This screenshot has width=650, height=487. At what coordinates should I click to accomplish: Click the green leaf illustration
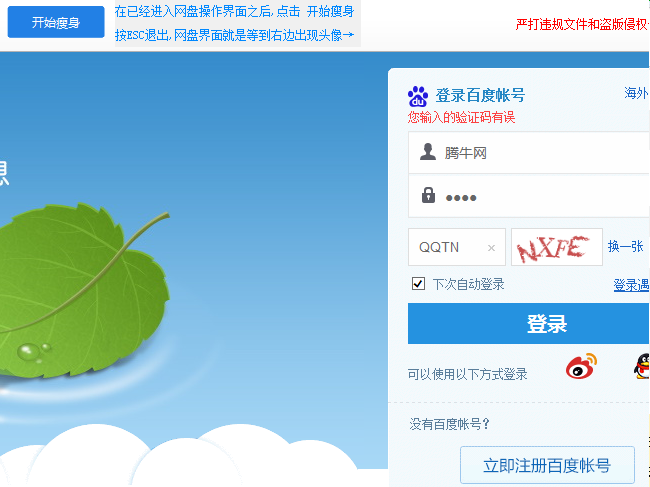click(x=81, y=290)
